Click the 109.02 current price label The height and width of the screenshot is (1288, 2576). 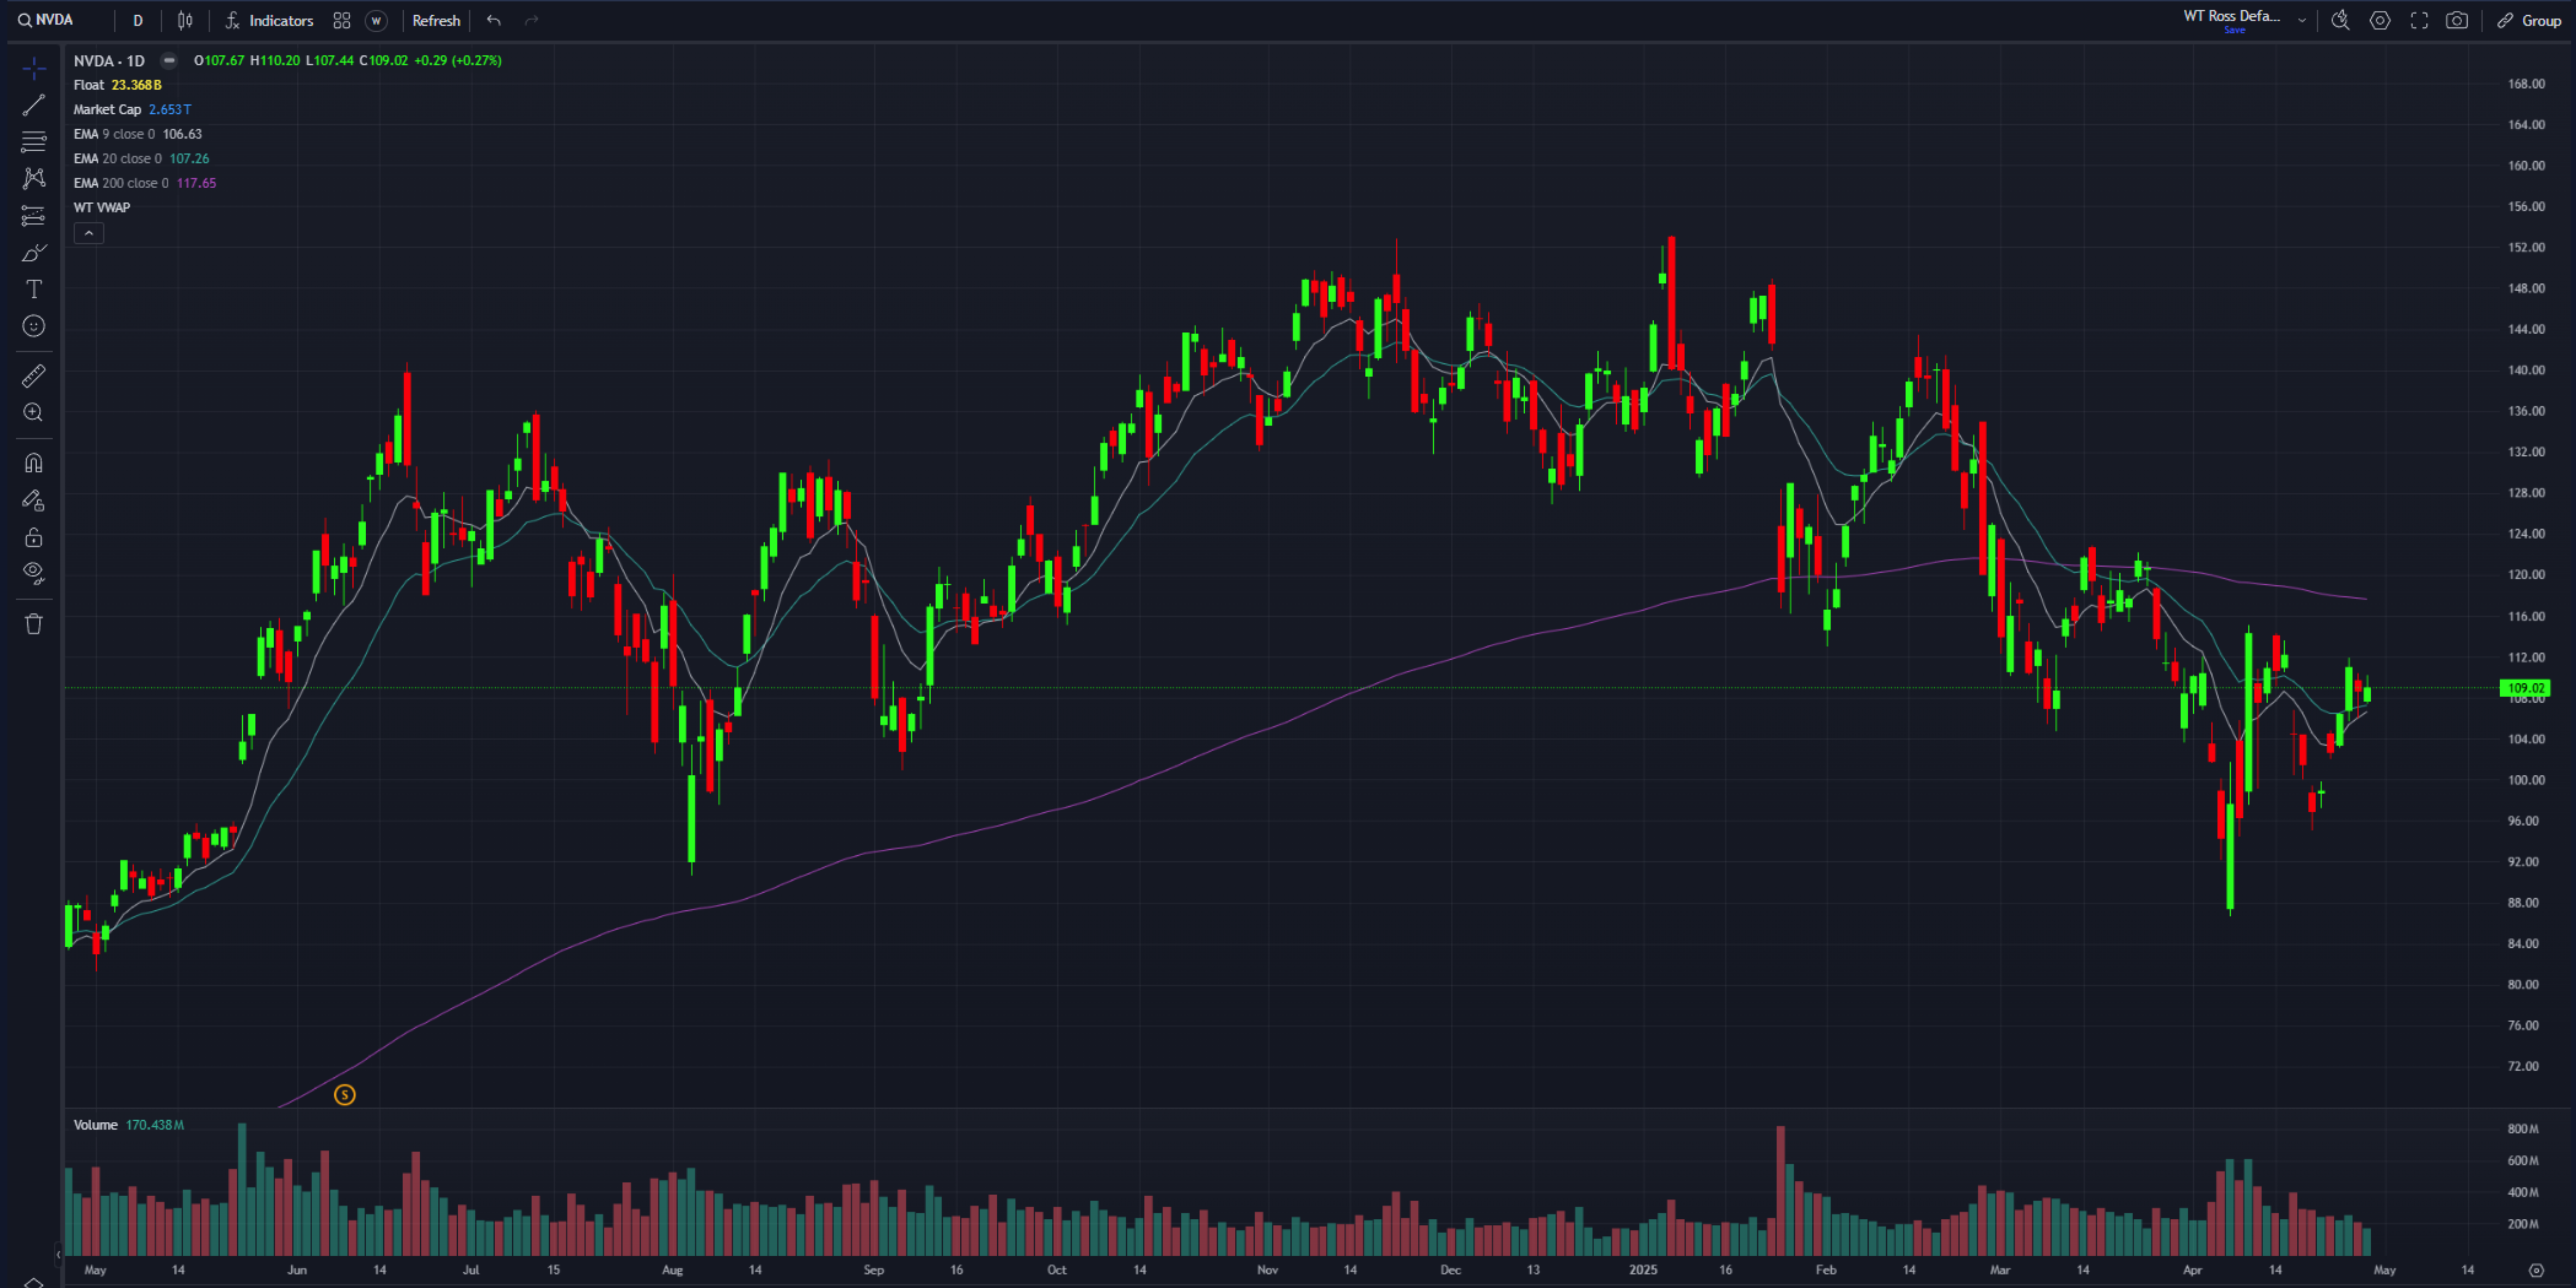pos(2525,688)
